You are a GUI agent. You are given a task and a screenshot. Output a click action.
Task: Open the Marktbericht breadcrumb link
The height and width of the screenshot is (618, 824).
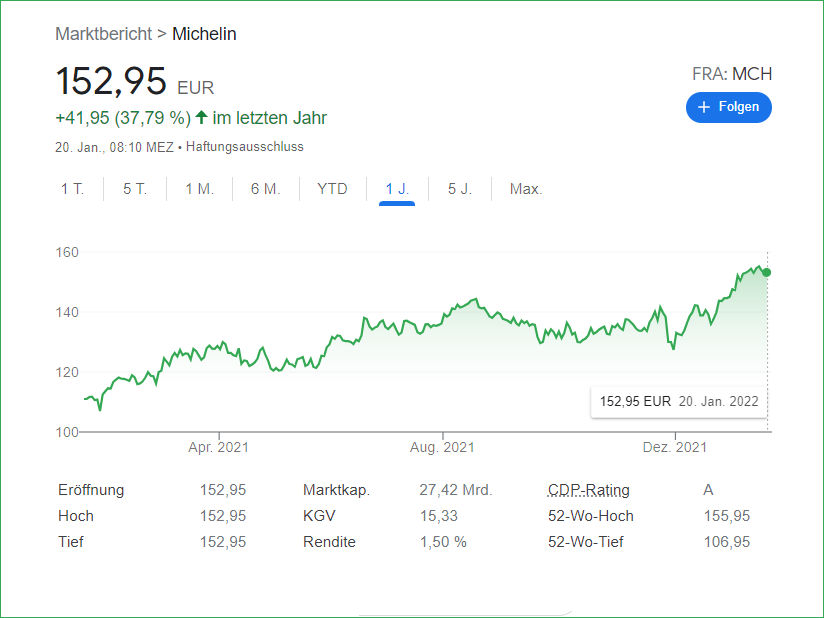coord(104,34)
